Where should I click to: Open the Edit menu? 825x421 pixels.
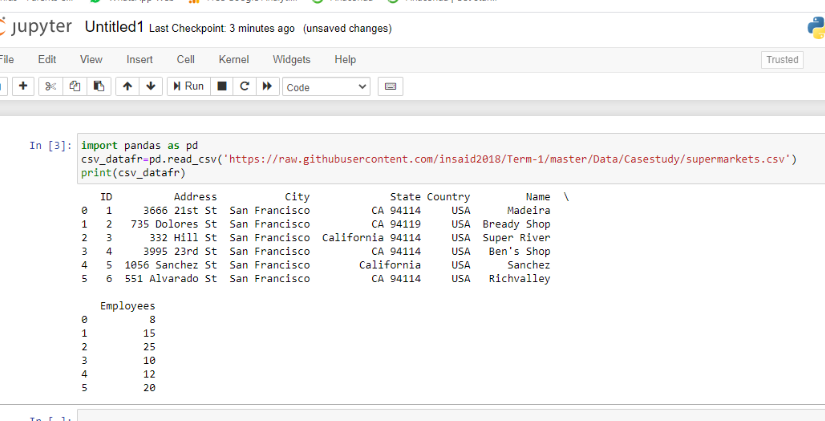tap(47, 59)
